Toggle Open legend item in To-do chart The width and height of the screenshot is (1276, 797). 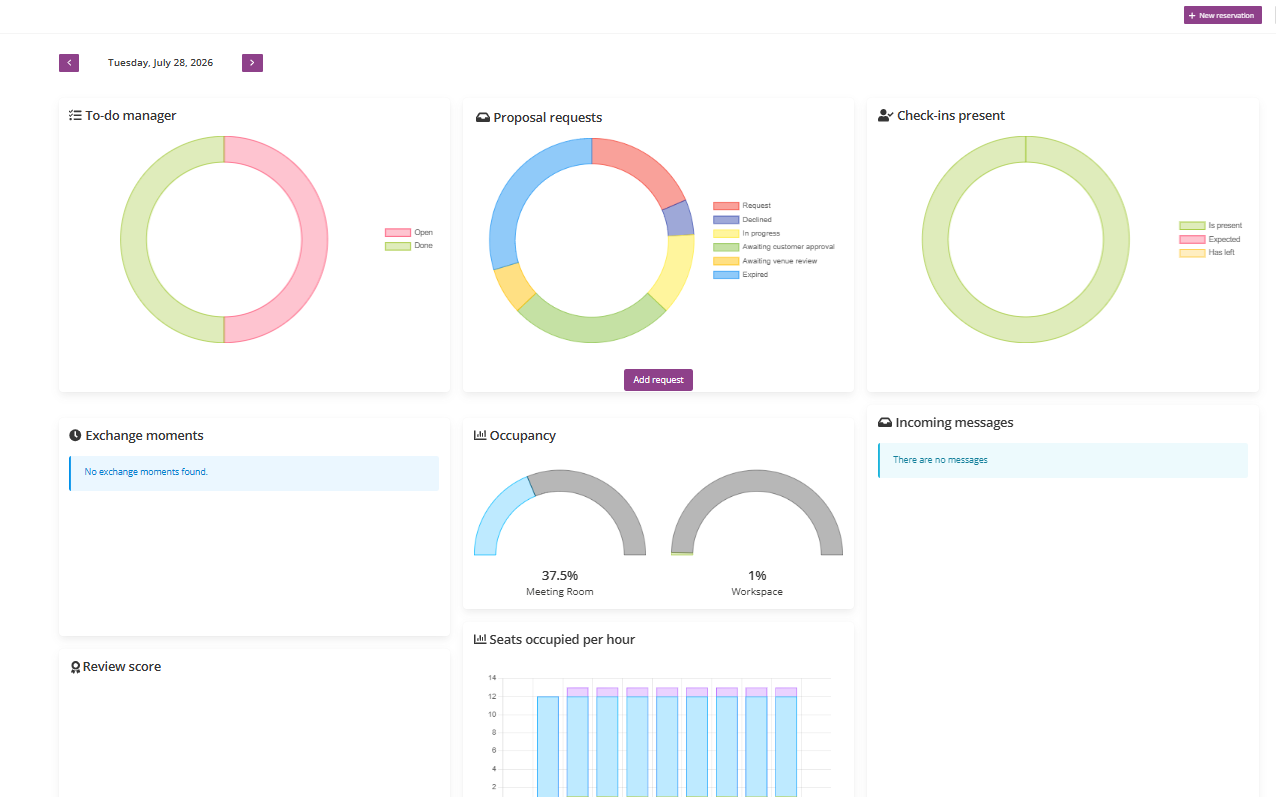click(409, 232)
